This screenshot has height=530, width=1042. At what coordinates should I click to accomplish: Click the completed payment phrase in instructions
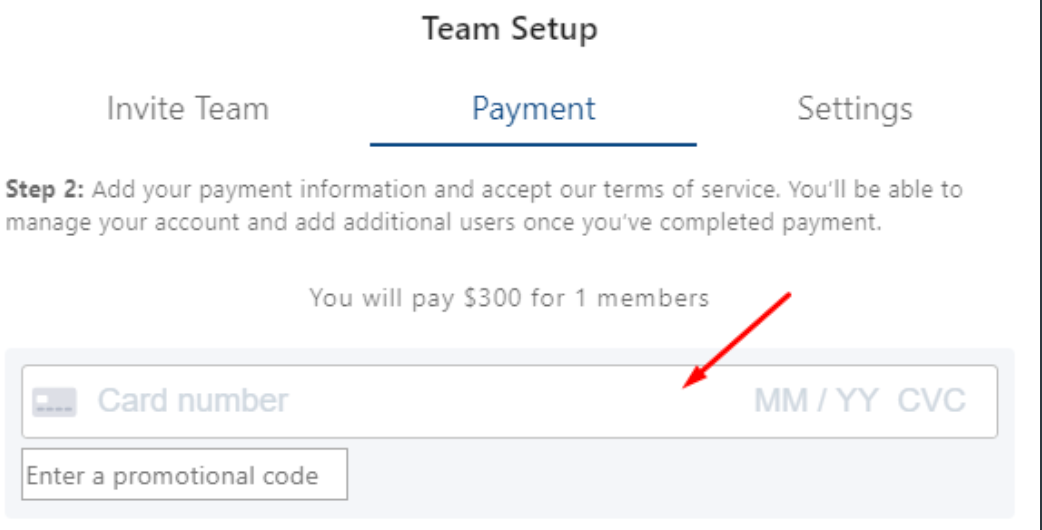(x=770, y=222)
